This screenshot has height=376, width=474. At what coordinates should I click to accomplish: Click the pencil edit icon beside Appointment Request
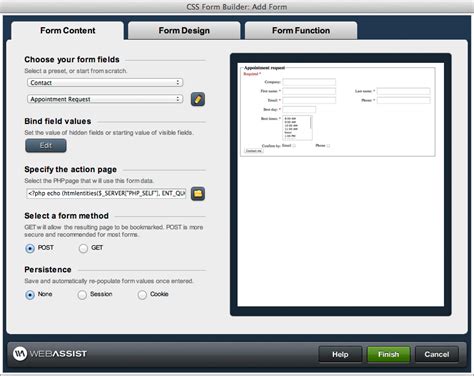[198, 99]
